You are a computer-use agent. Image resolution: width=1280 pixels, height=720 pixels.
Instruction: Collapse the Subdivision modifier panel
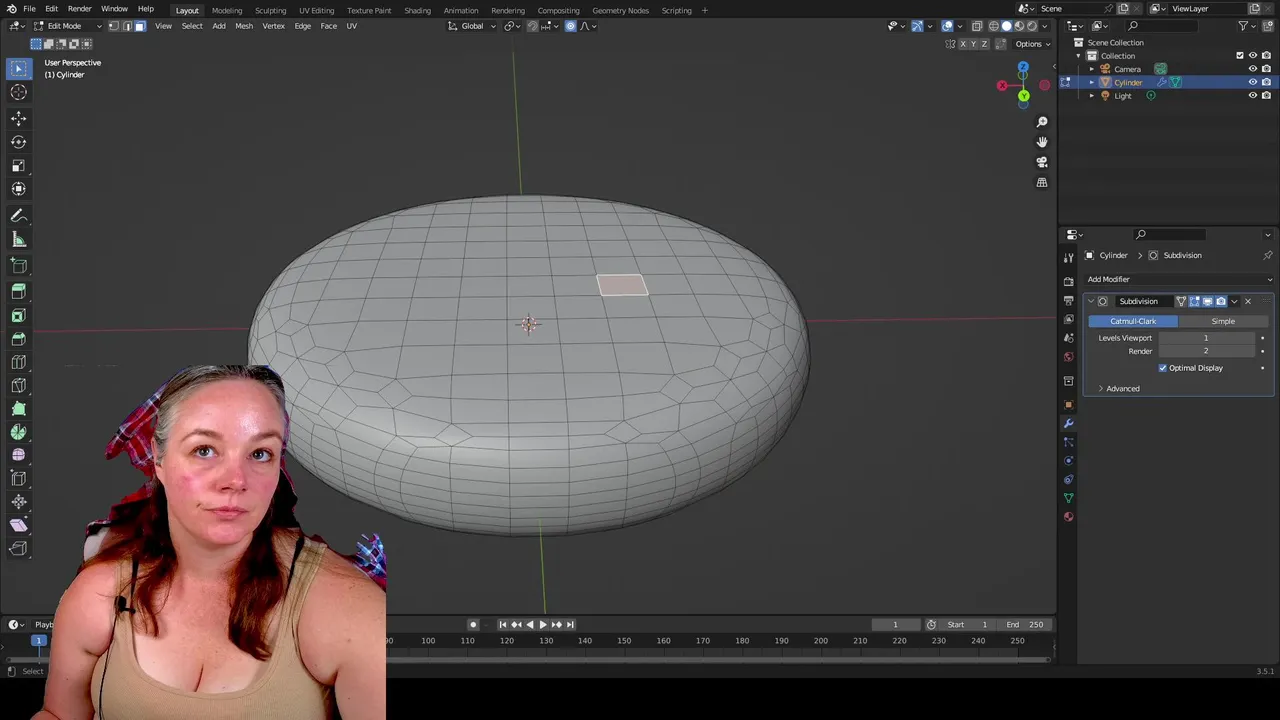(1091, 301)
